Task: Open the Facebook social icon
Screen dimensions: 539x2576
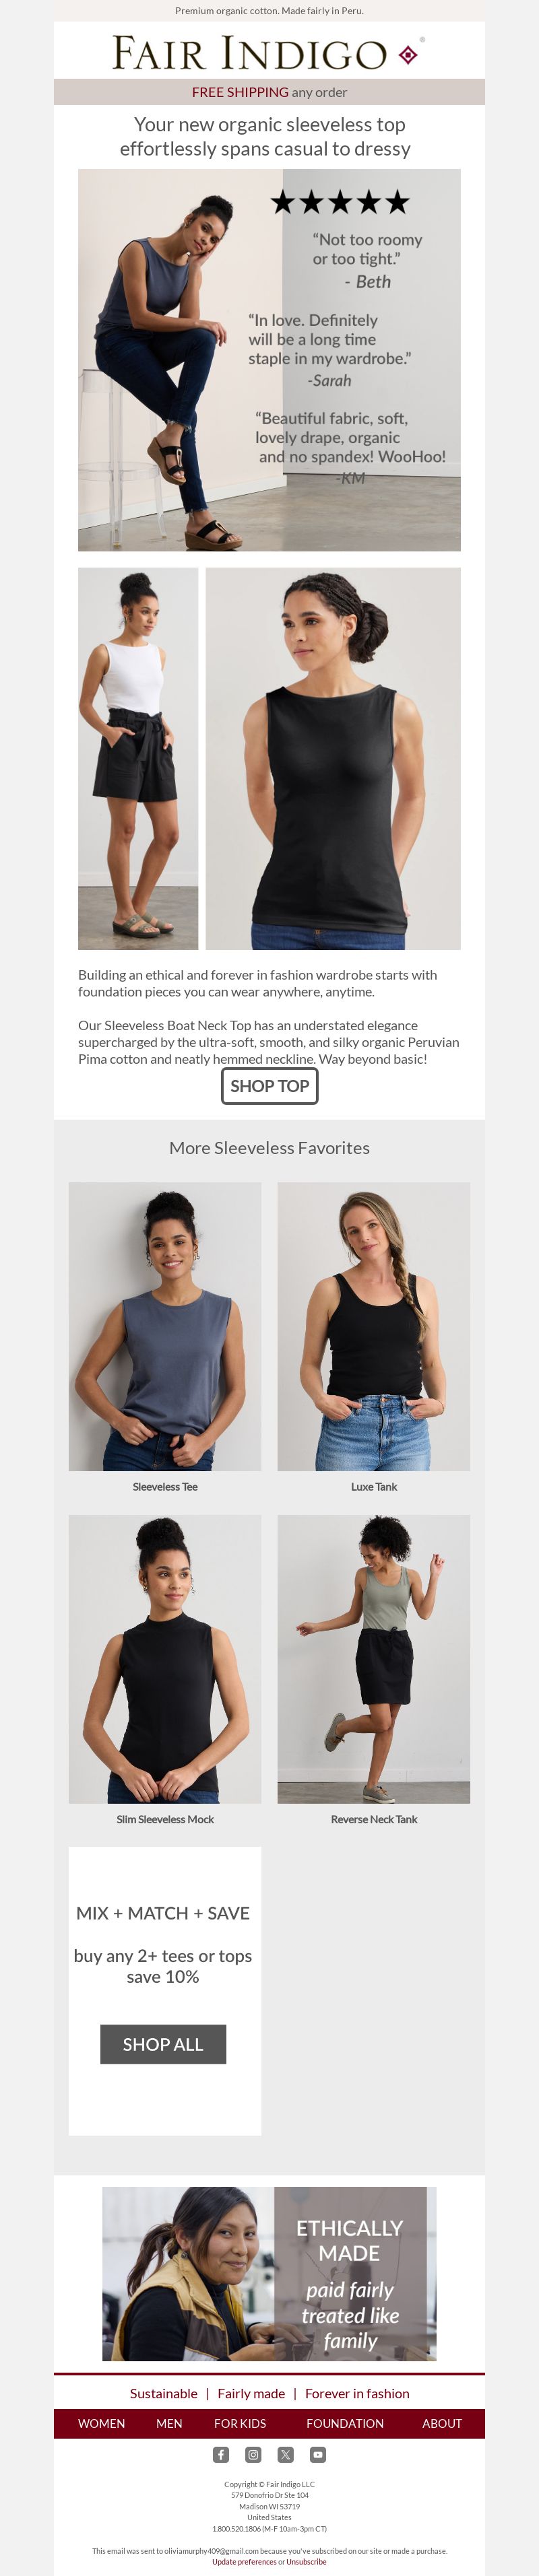Action: (221, 2454)
